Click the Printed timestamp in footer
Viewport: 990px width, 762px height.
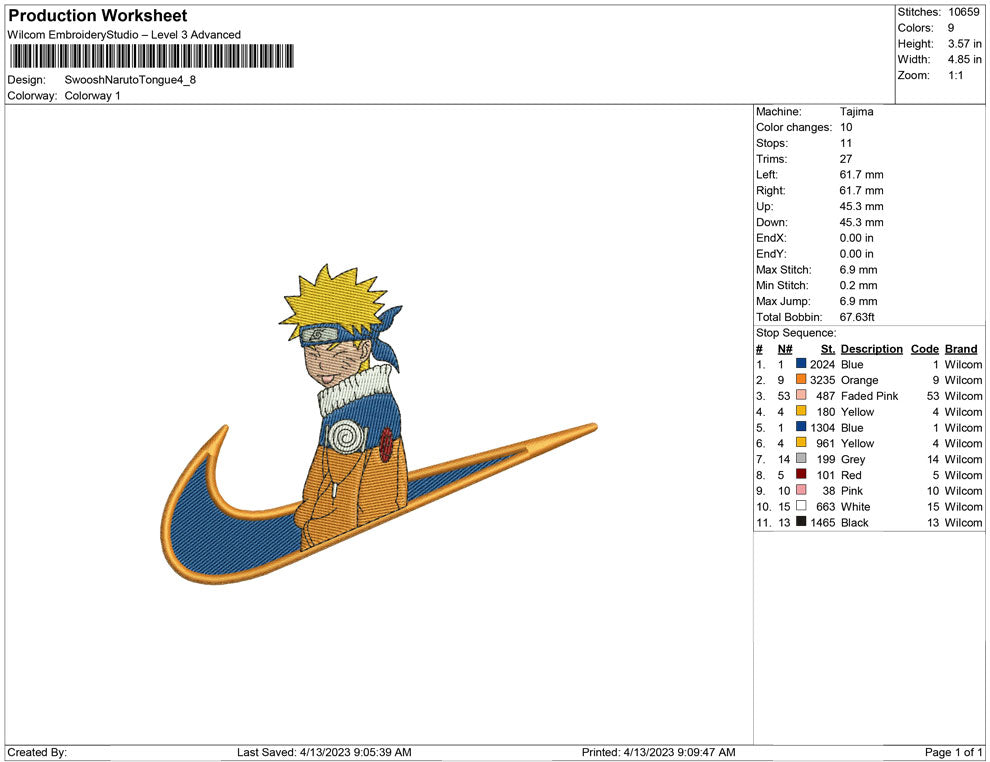[659, 752]
